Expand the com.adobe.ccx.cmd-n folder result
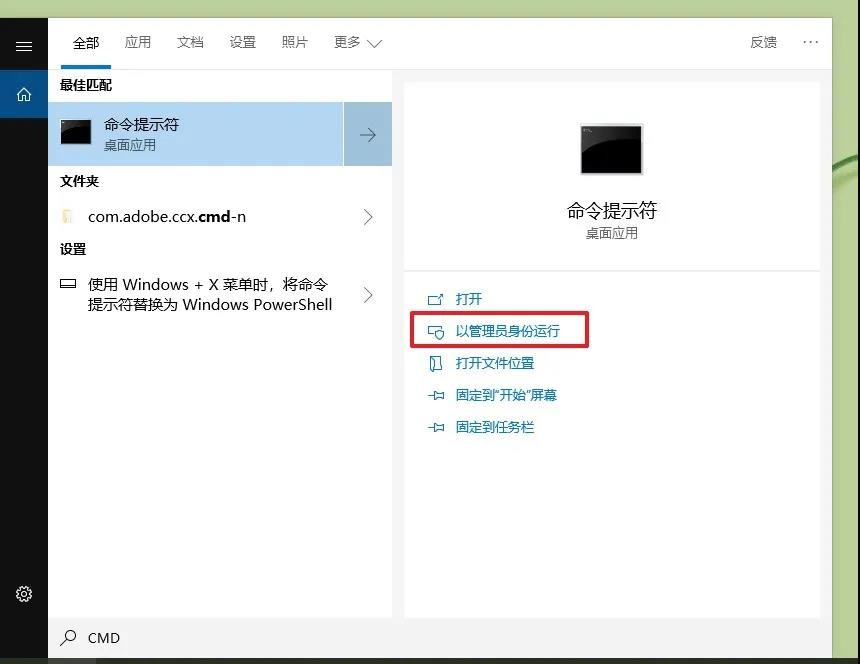Viewport: 860px width, 664px height. click(x=369, y=215)
